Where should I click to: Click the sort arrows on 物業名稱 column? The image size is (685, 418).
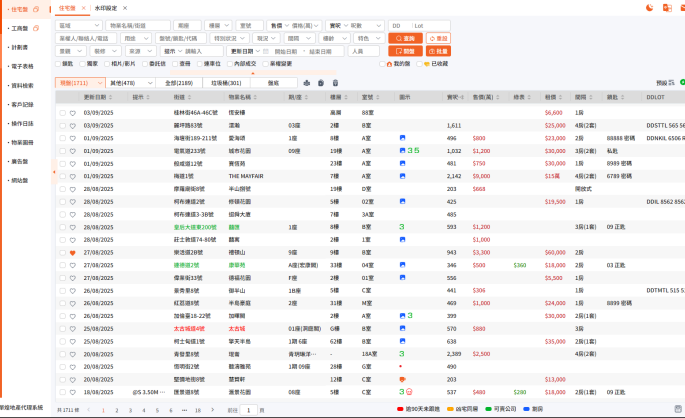tap(255, 97)
